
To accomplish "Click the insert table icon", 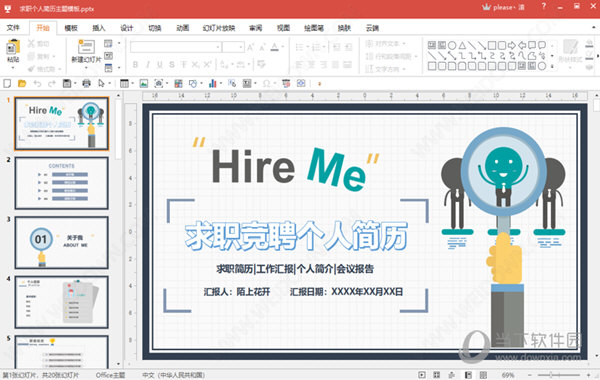I will pyautogui.click(x=124, y=83).
